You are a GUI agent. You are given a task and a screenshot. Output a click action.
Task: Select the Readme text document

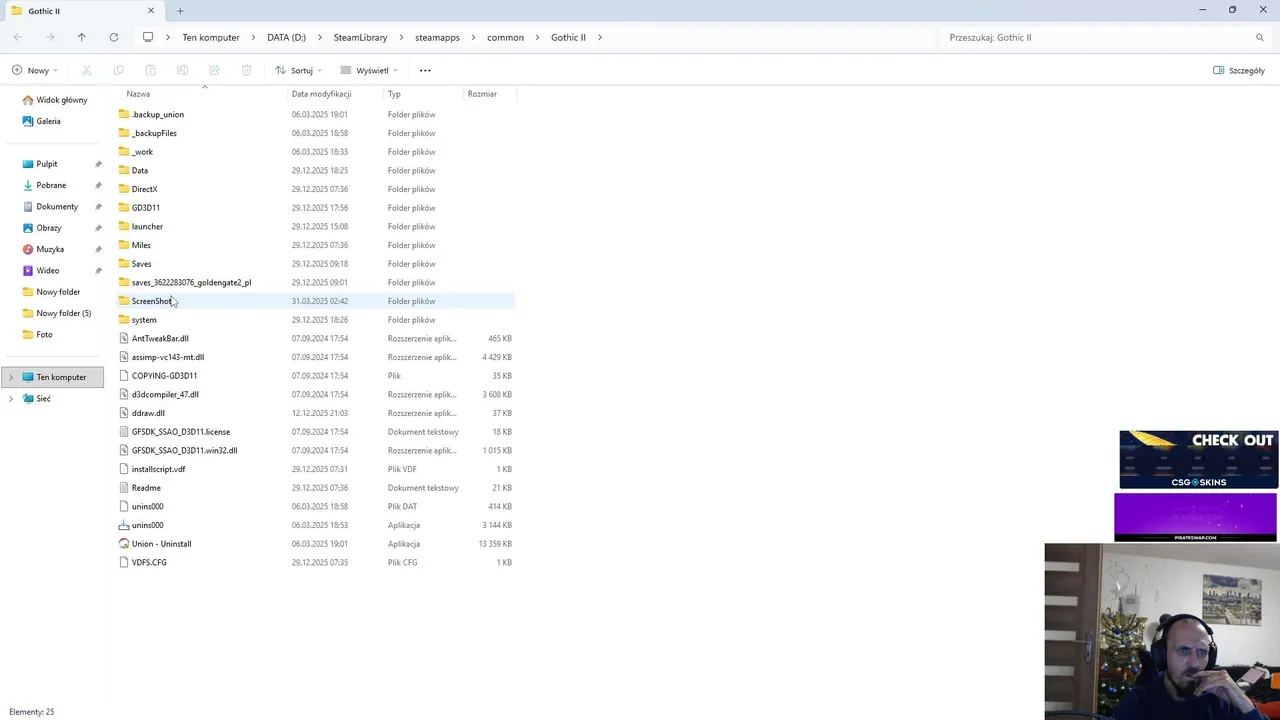tap(146, 488)
